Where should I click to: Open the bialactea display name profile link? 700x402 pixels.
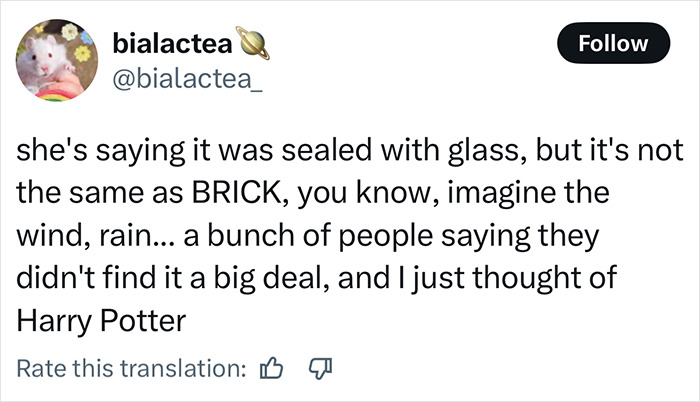coord(174,45)
